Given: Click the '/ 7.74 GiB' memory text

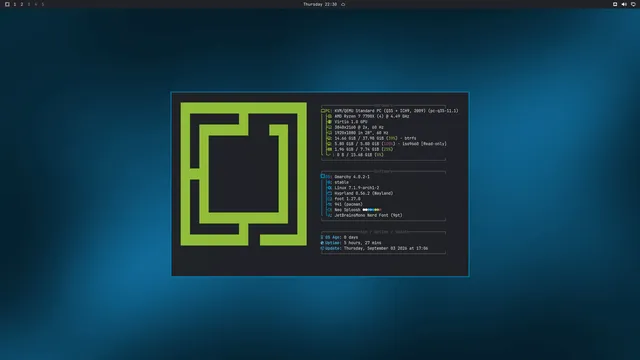Looking at the screenshot, I should click(367, 149).
